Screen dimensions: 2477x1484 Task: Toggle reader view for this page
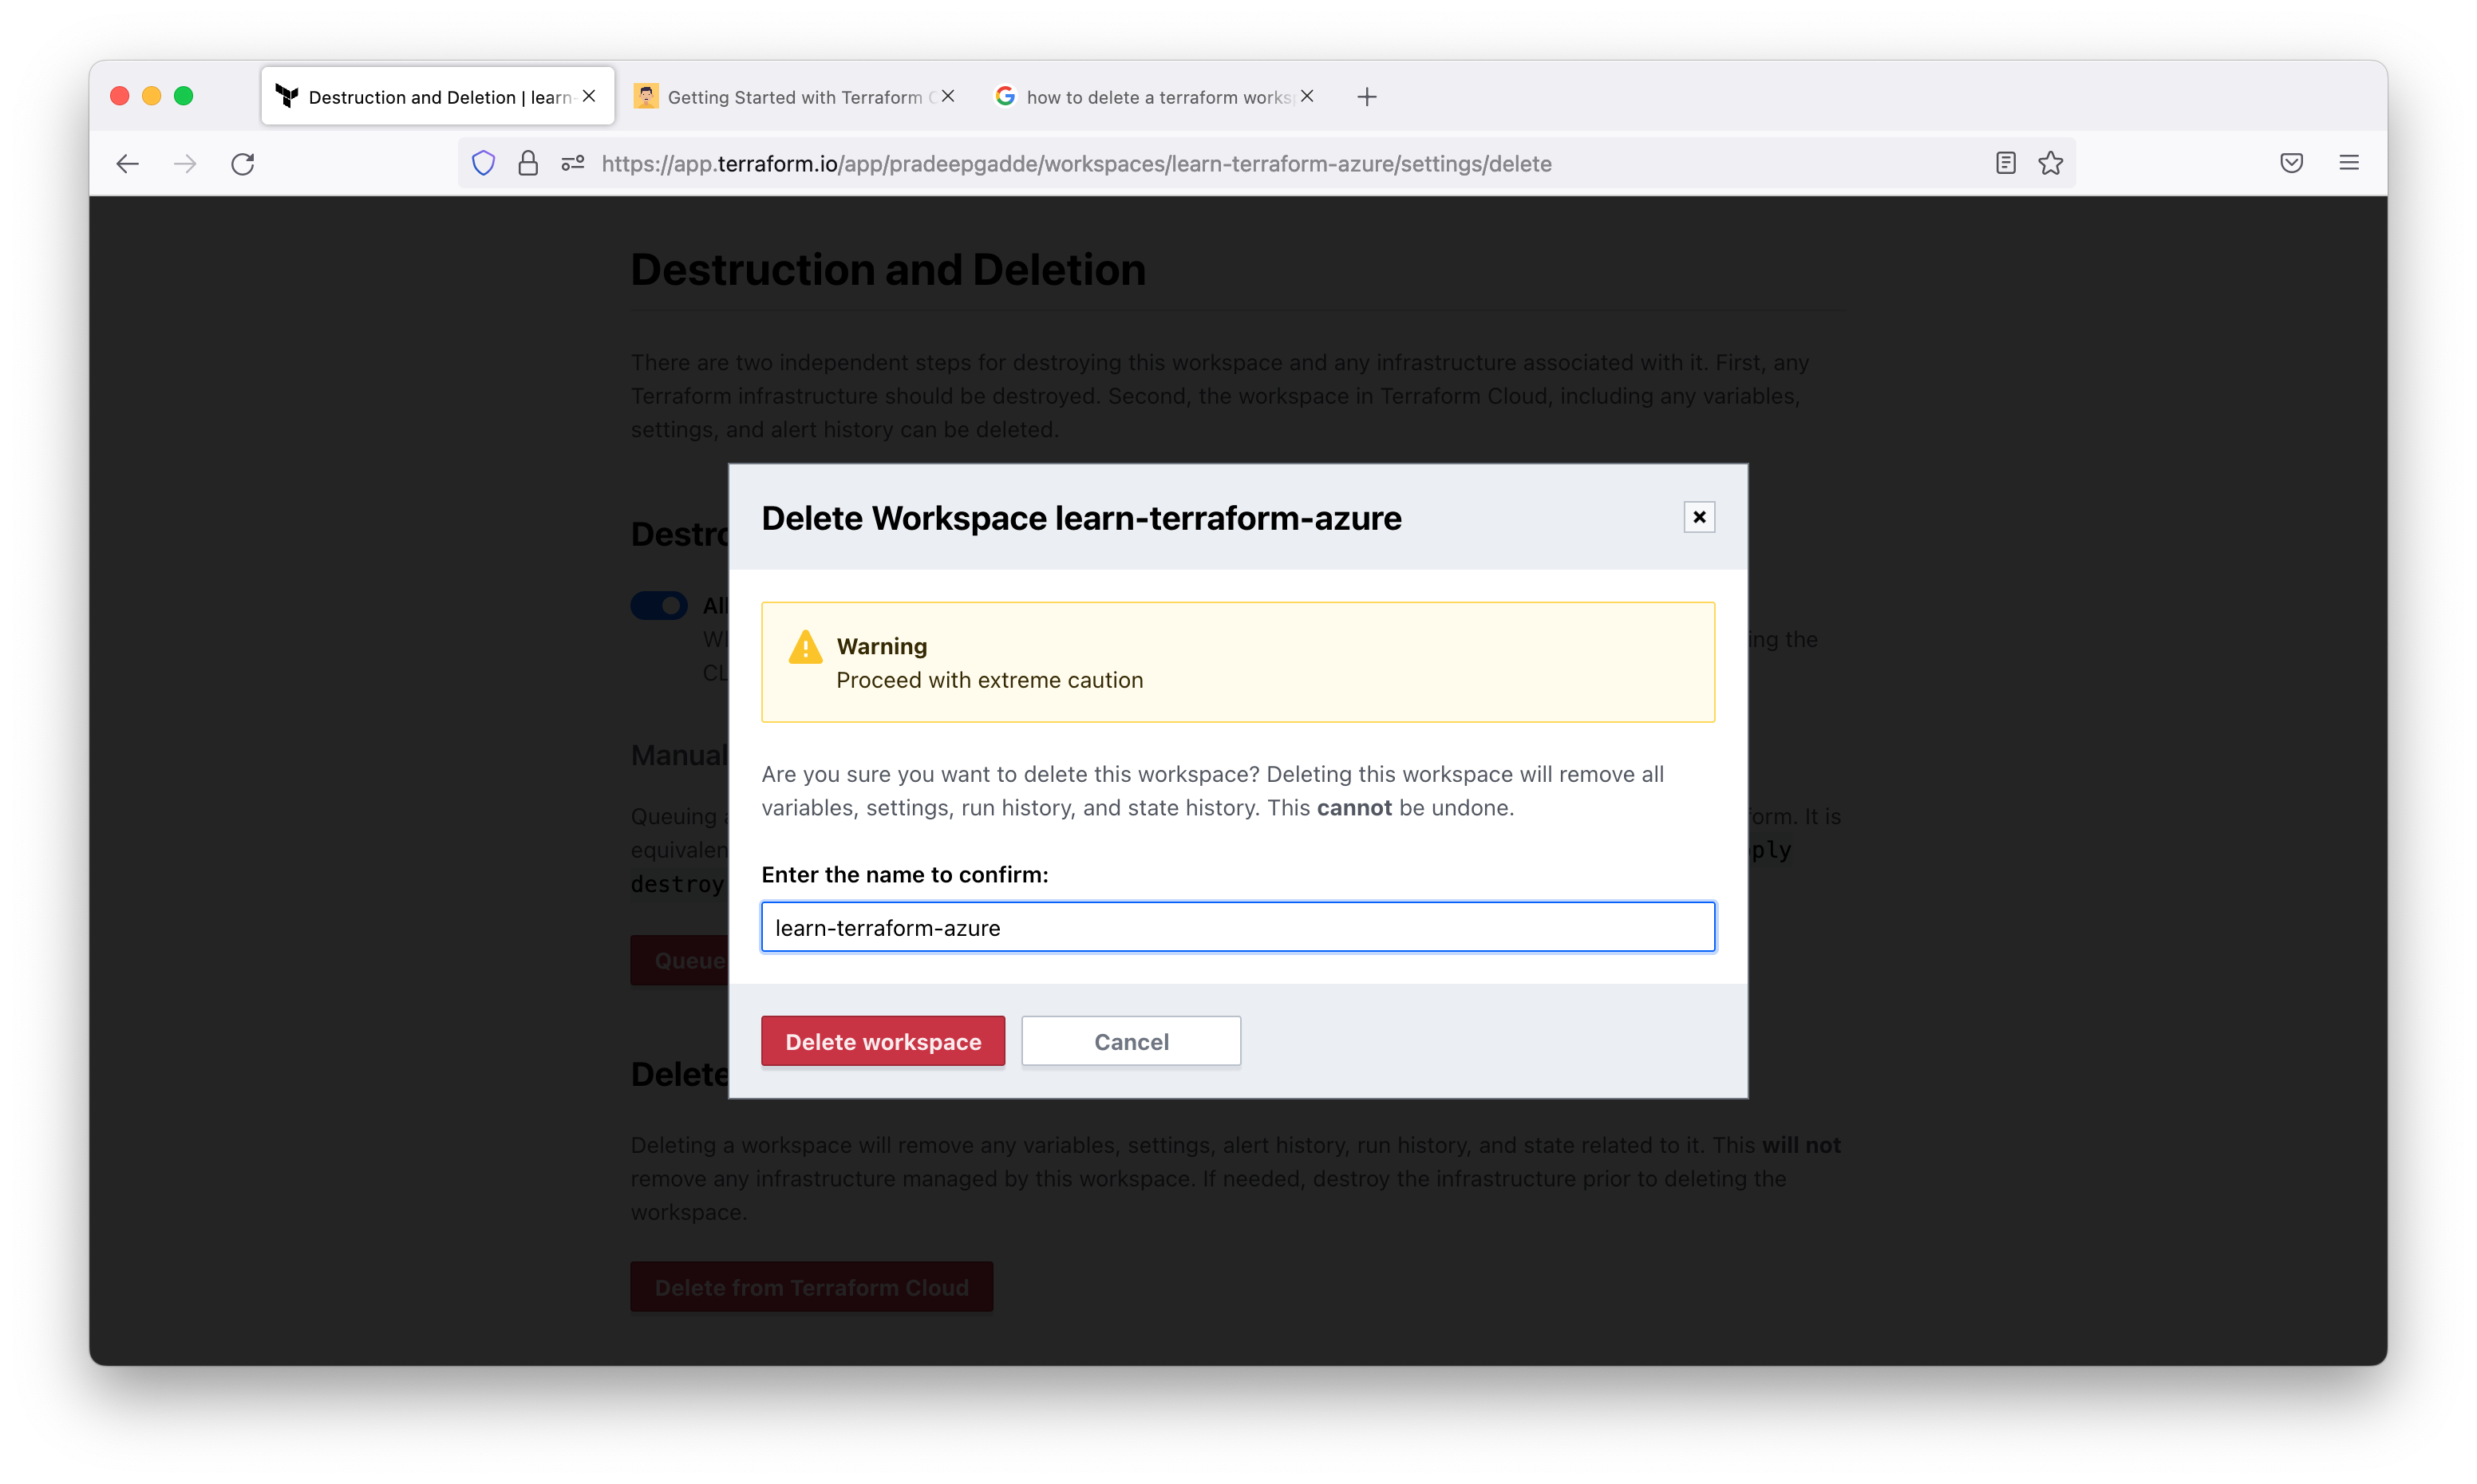[2005, 163]
